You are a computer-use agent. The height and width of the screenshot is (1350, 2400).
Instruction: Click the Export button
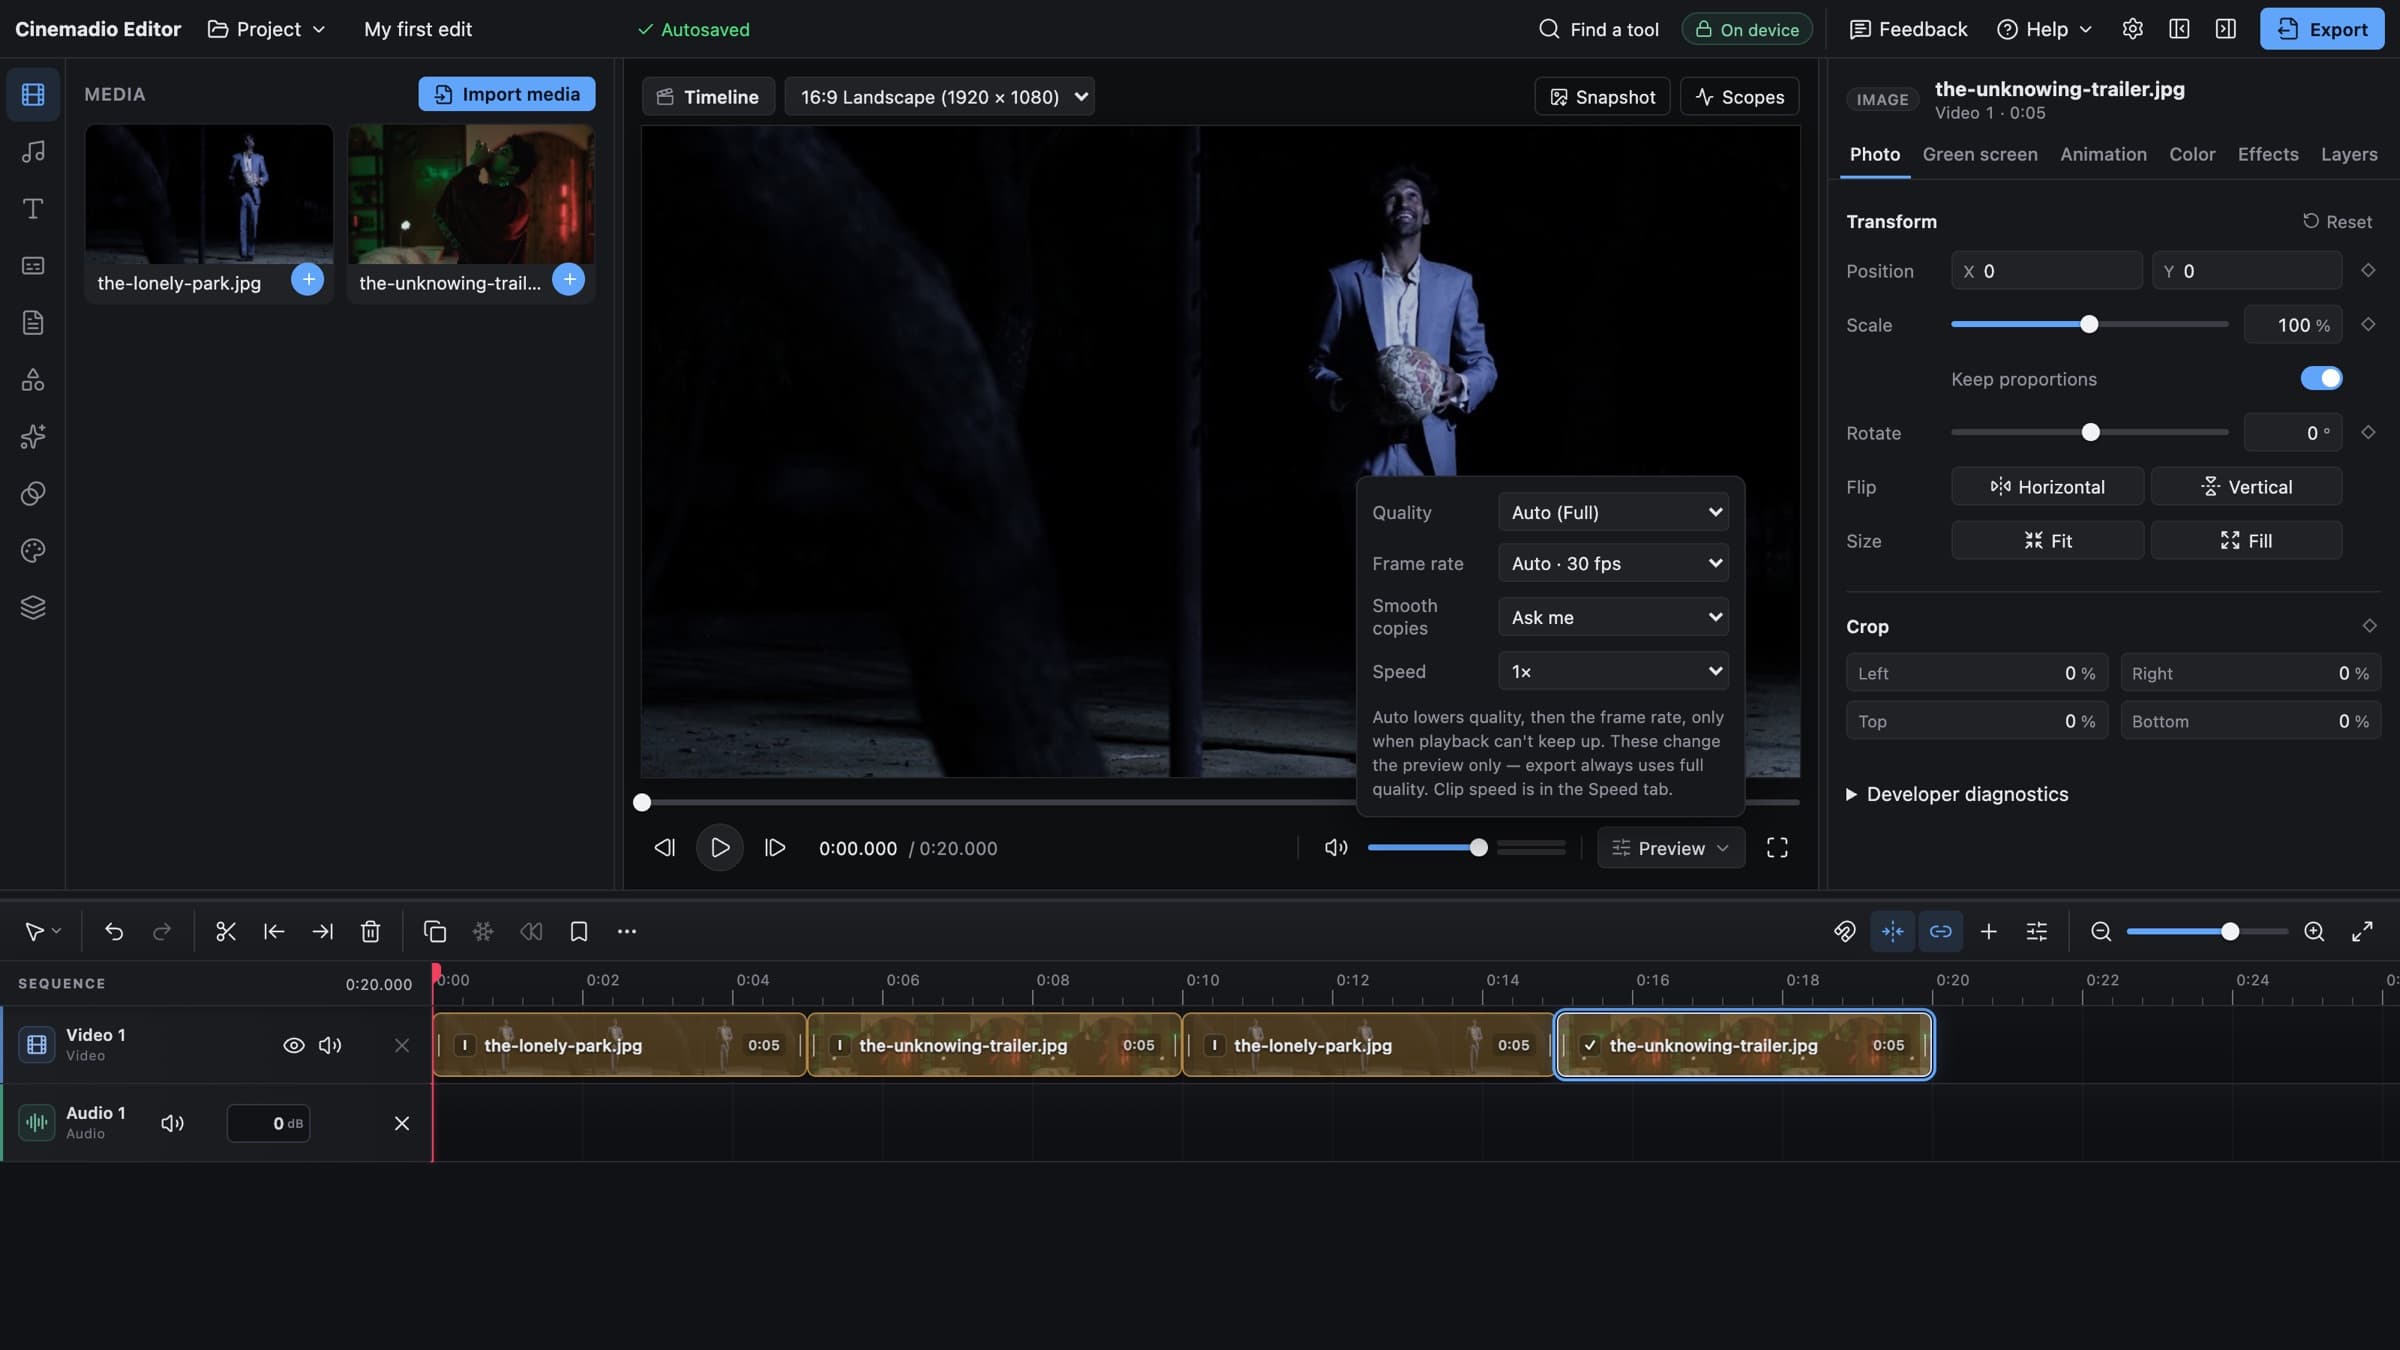coord(2322,29)
